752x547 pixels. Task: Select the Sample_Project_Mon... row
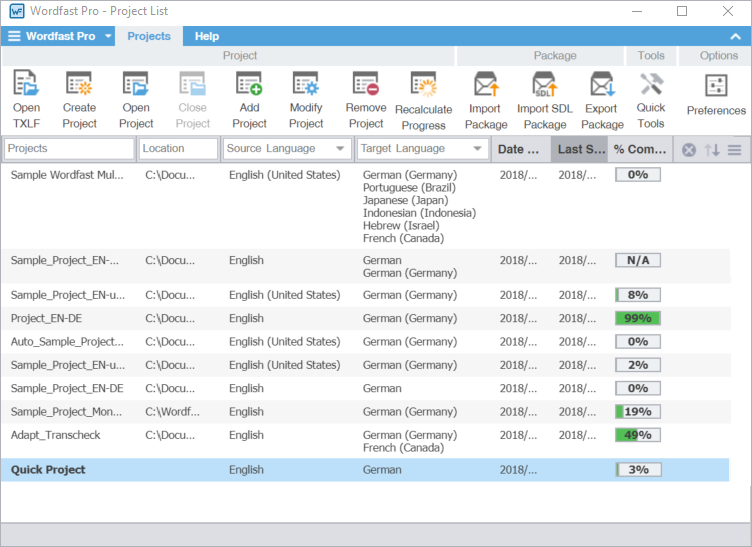coord(365,412)
